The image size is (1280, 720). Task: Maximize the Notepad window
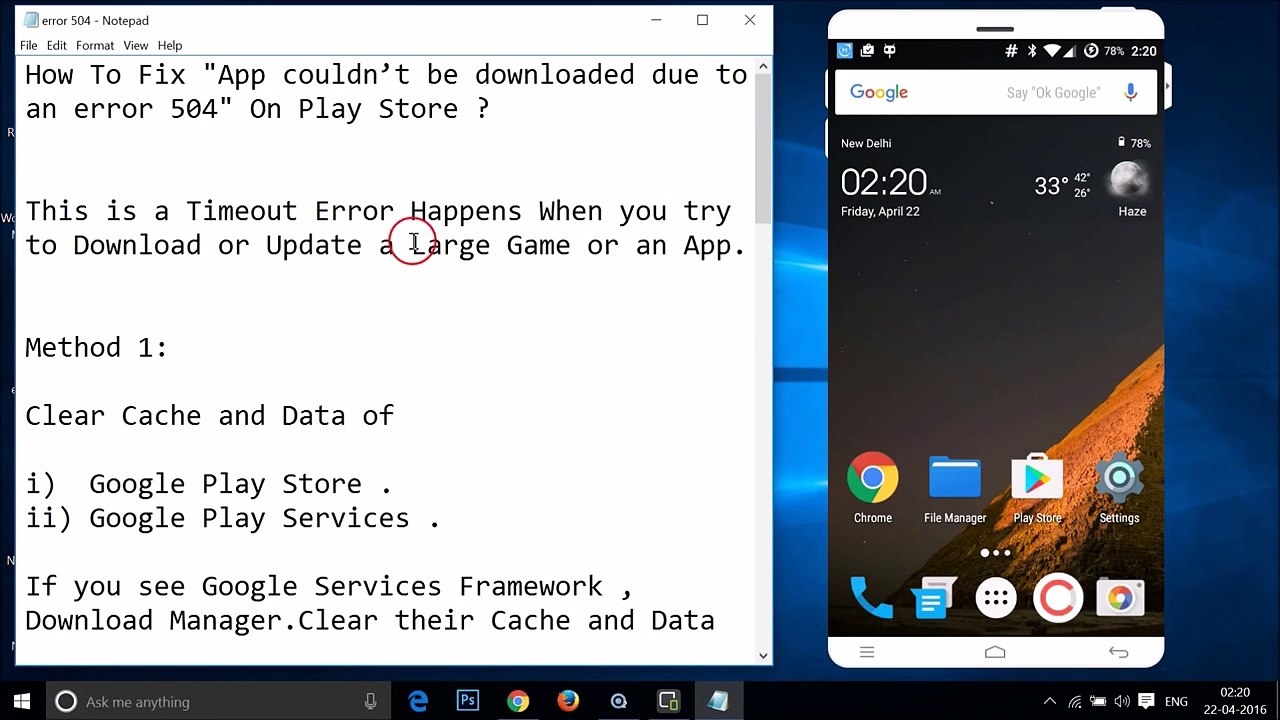coord(702,20)
